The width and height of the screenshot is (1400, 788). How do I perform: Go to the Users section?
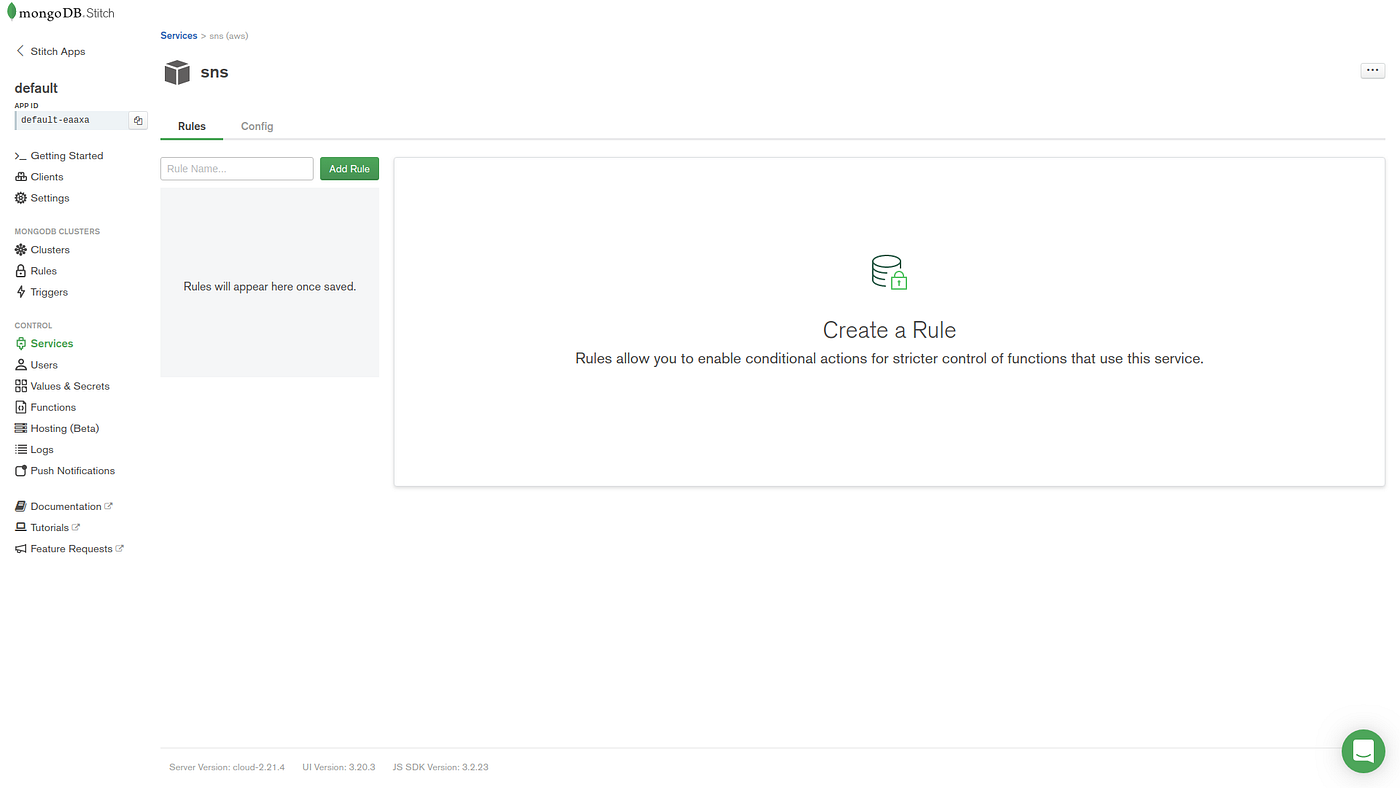click(42, 364)
